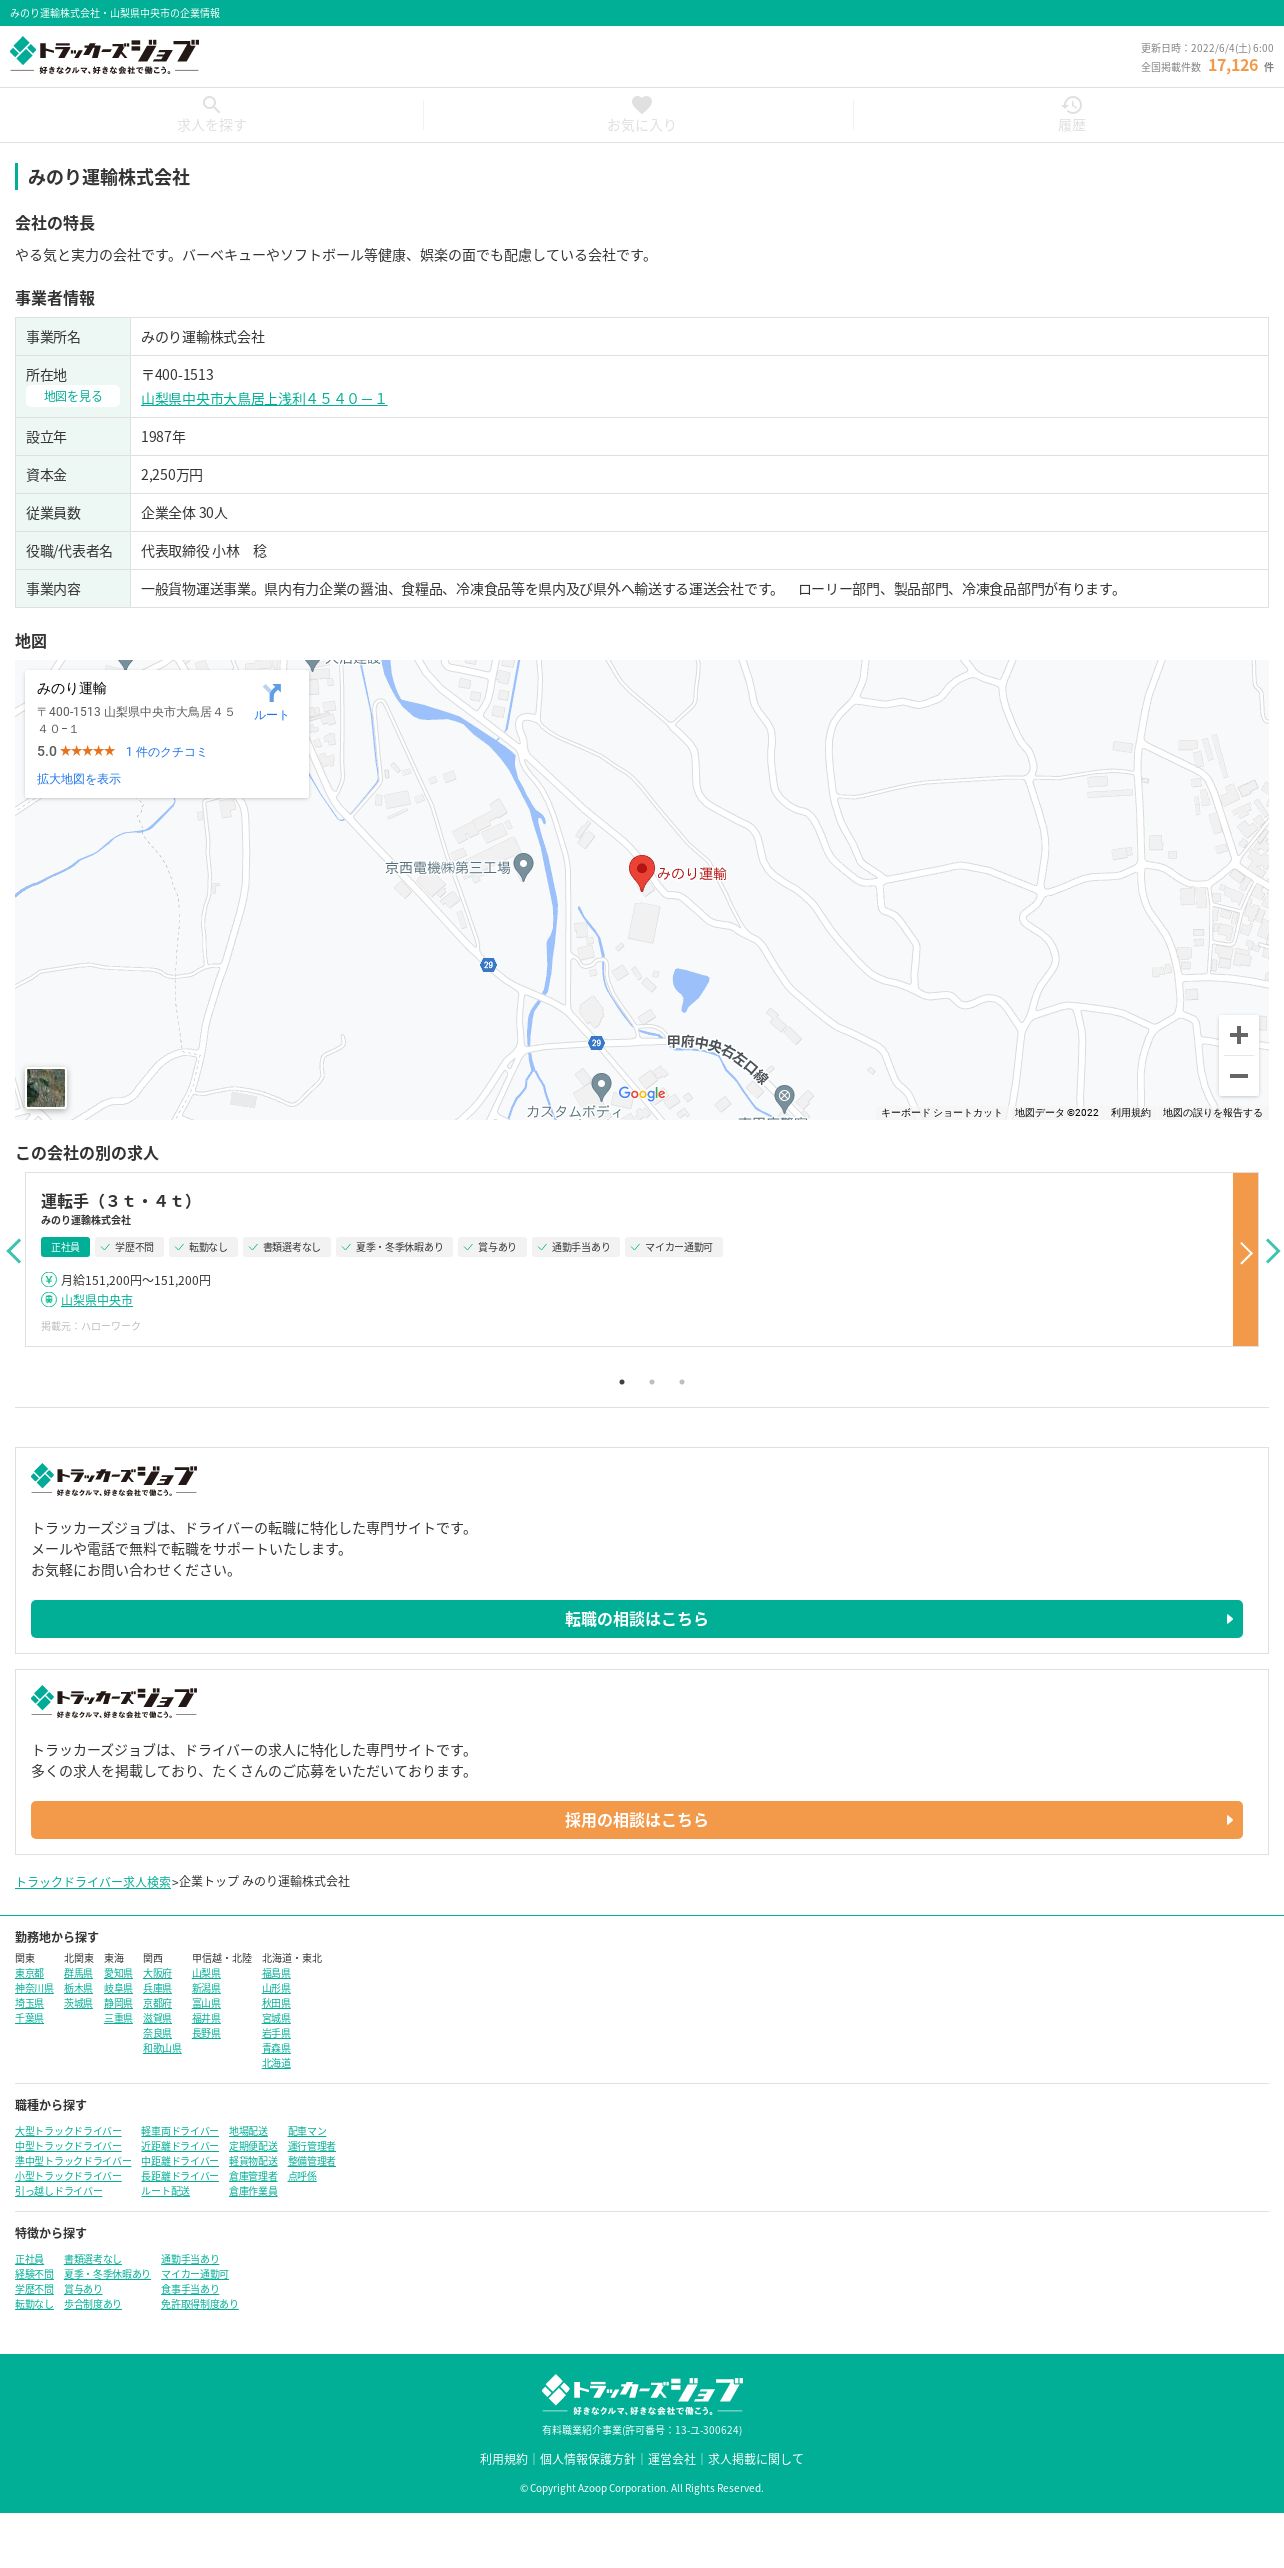1284x2568 pixels.
Task: Click the 17,126 listing count
Action: [1233, 66]
